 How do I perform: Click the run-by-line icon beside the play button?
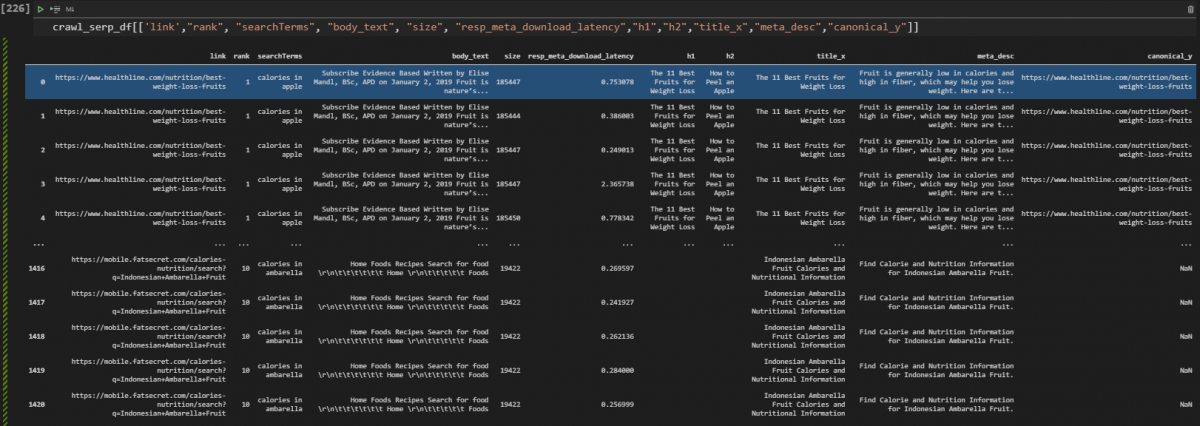tap(54, 8)
